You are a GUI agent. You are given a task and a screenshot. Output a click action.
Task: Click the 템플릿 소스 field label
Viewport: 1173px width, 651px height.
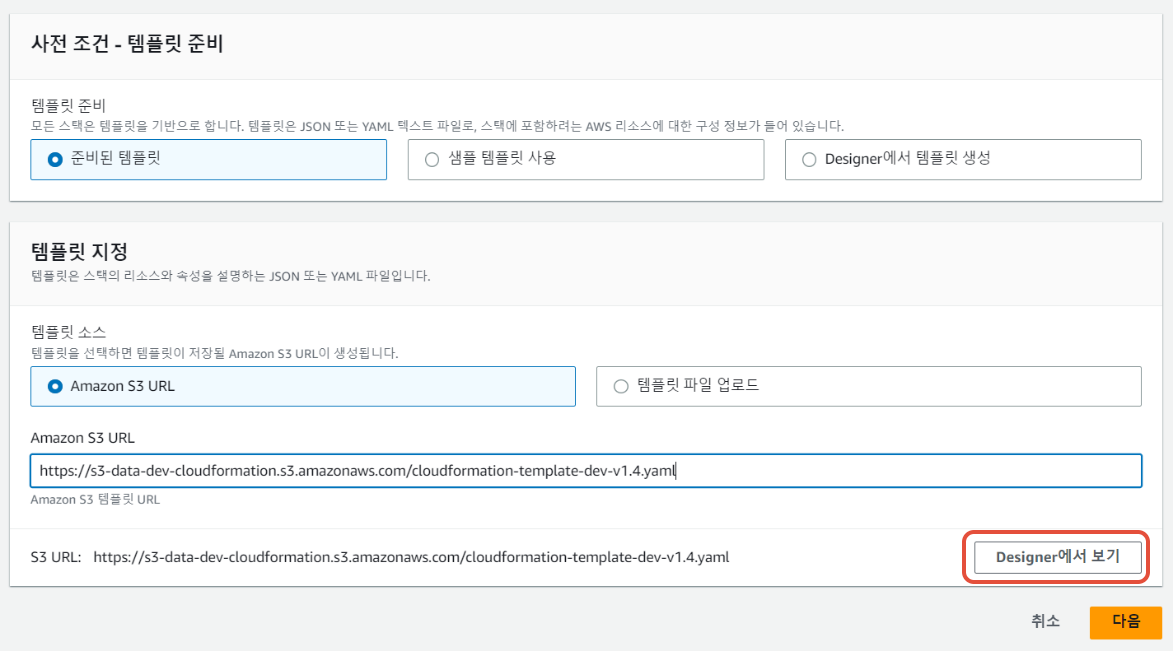(68, 332)
